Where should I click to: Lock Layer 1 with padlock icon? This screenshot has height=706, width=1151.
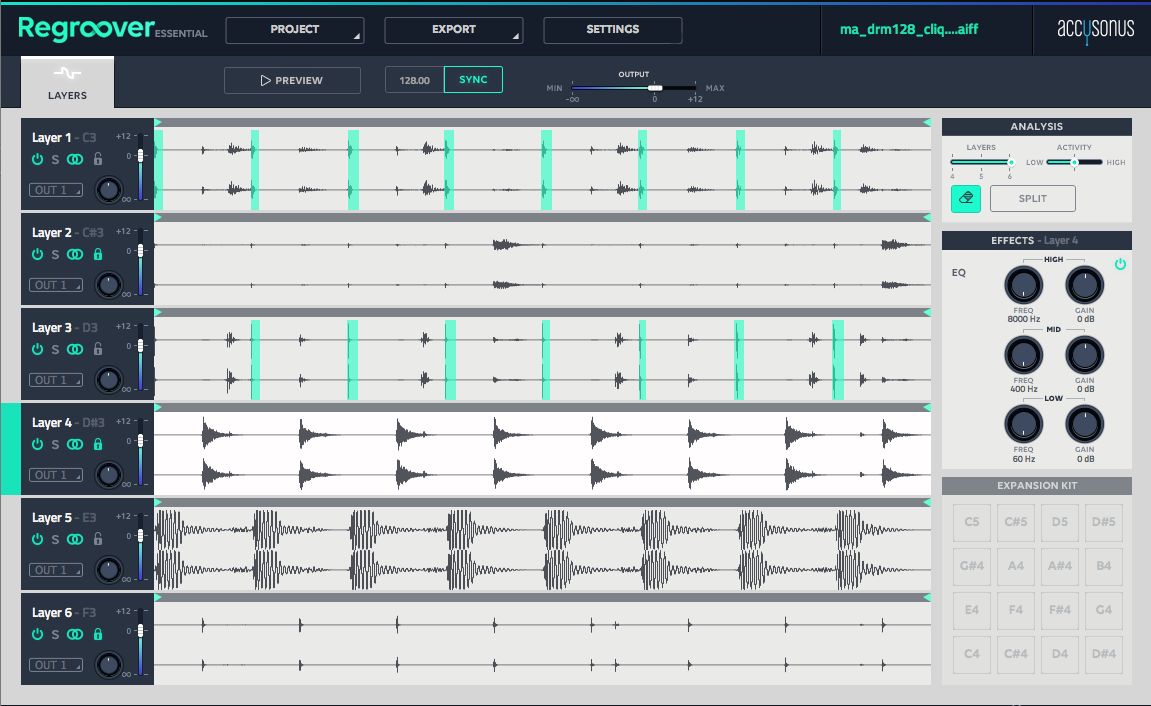[x=98, y=159]
